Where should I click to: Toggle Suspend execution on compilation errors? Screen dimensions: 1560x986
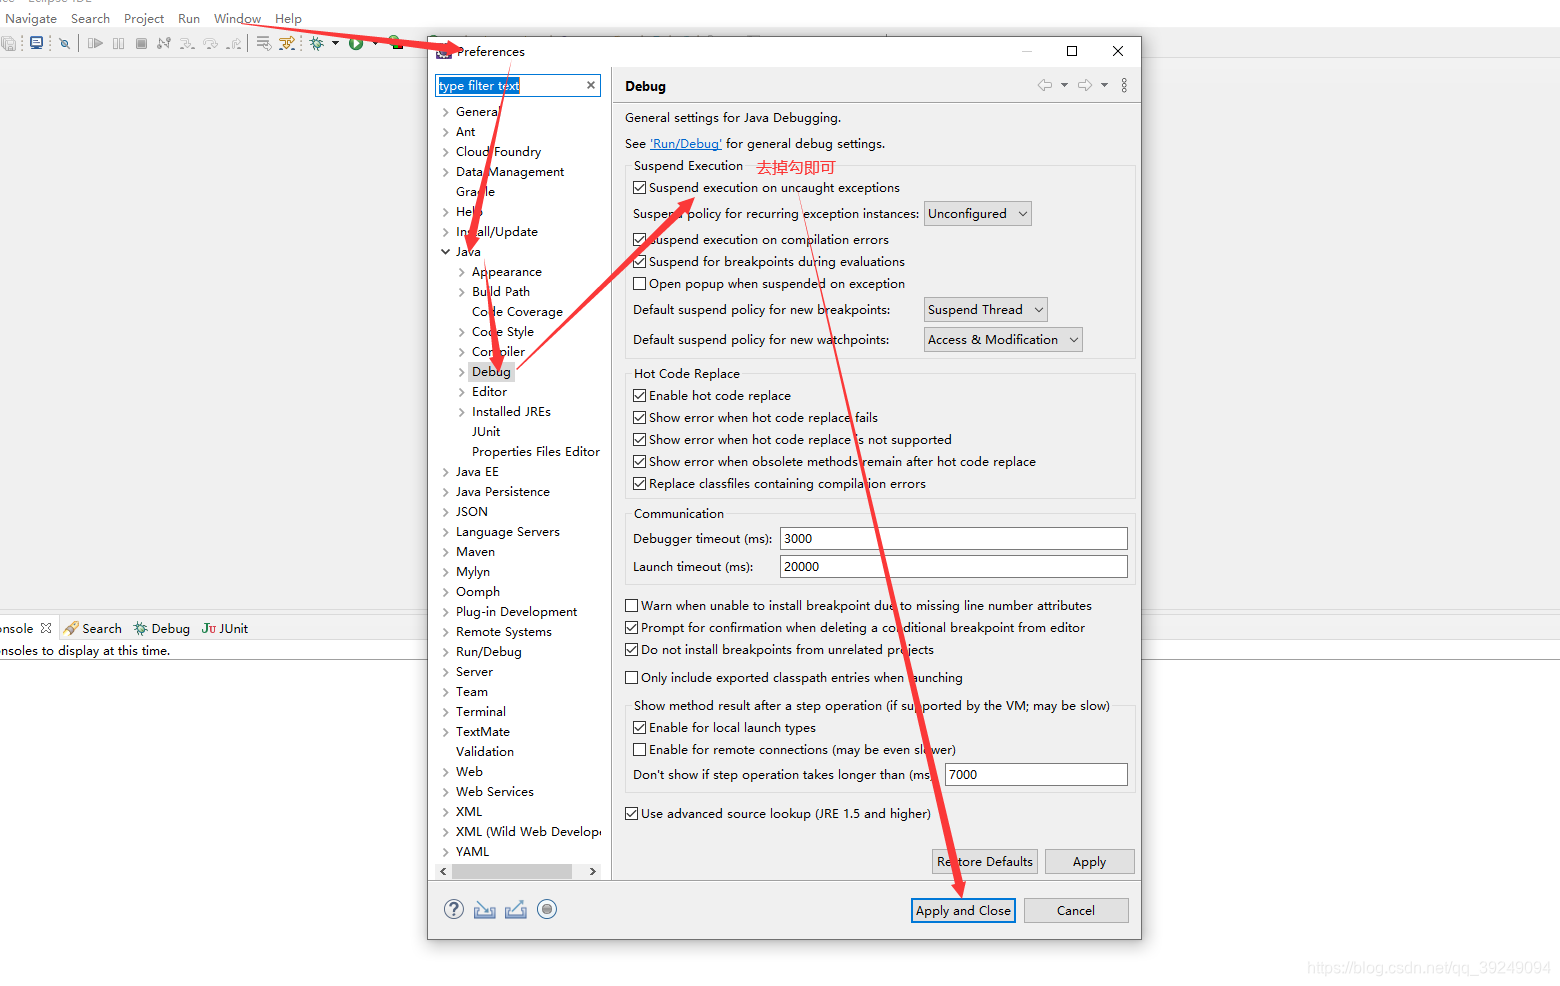coord(640,239)
